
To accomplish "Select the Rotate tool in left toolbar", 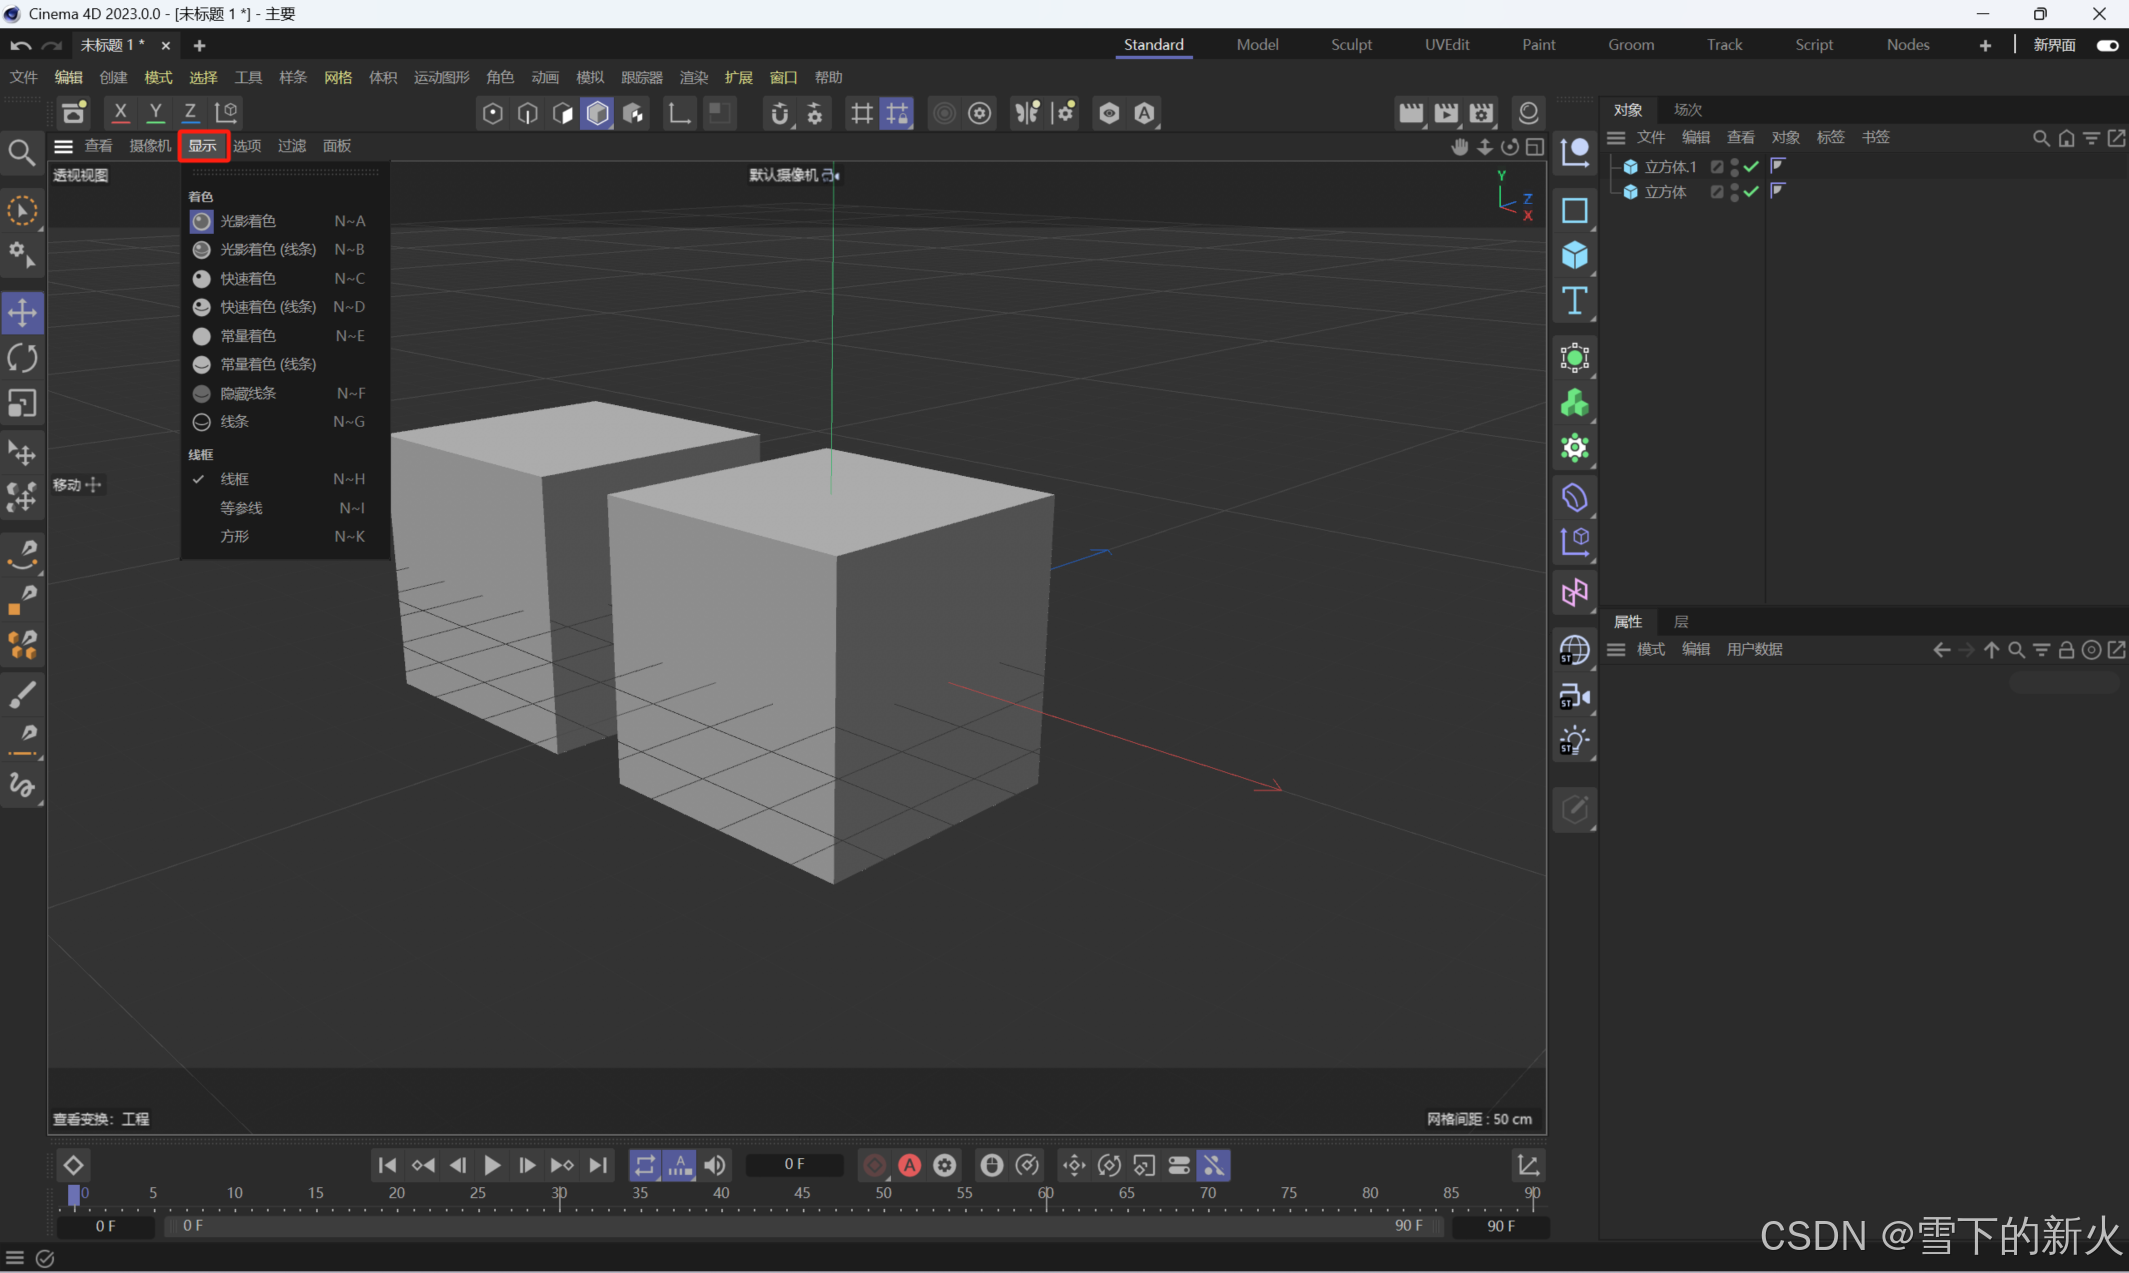I will tap(22, 358).
